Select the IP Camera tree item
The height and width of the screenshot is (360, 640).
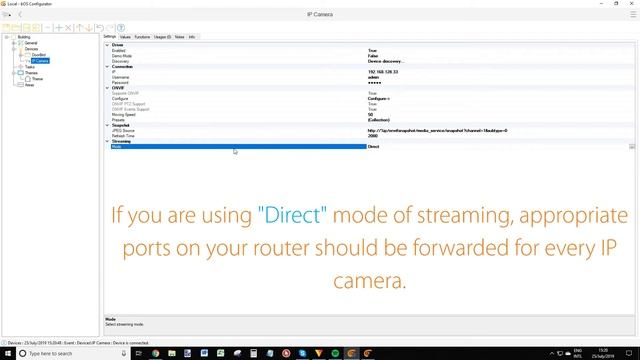(40, 61)
